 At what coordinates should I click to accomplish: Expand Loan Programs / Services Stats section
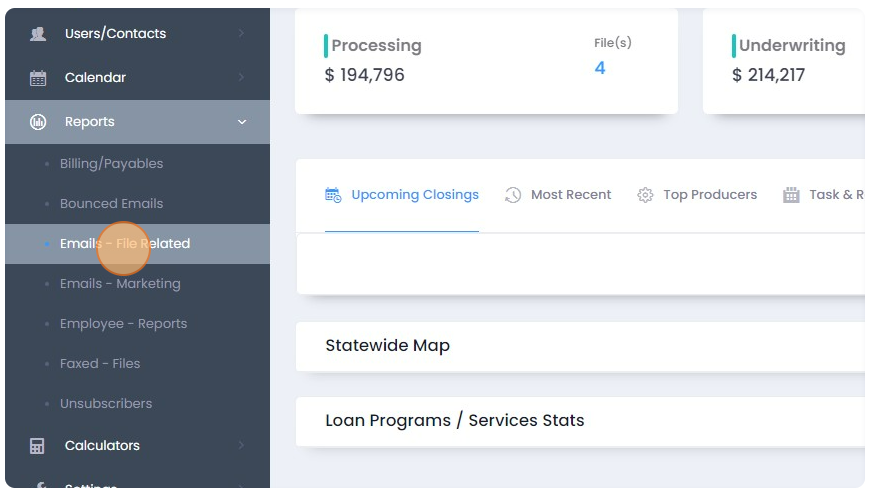point(580,421)
